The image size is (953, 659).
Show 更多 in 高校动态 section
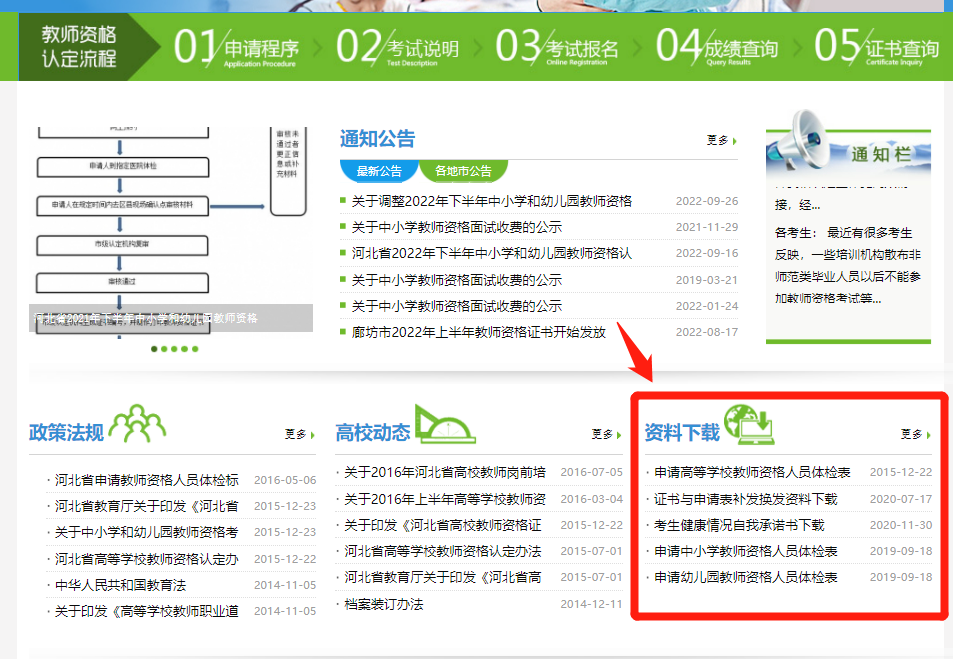tap(607, 434)
